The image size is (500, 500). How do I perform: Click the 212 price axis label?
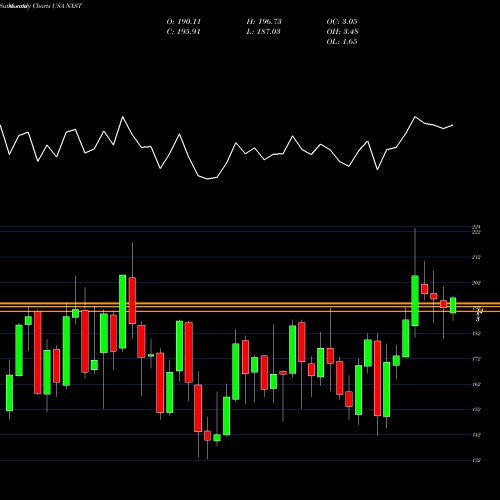click(476, 257)
